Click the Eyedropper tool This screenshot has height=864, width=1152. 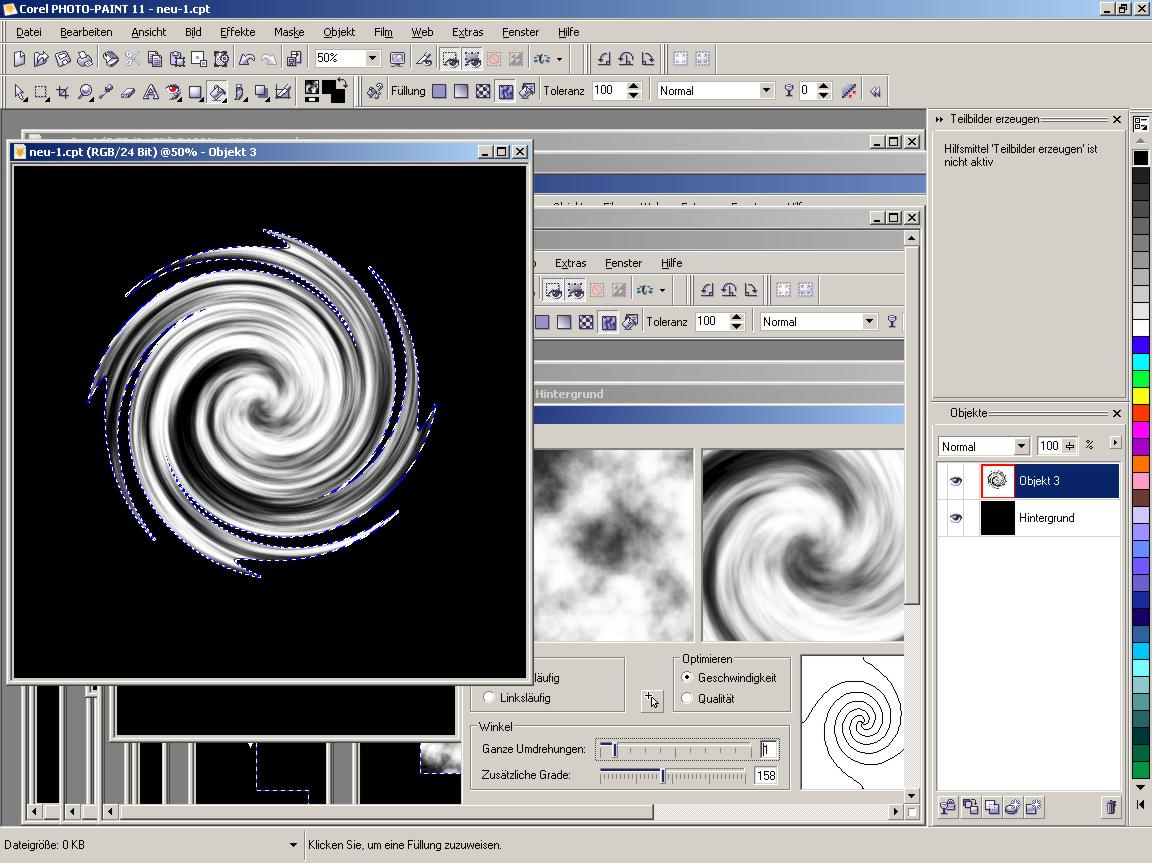pos(107,92)
